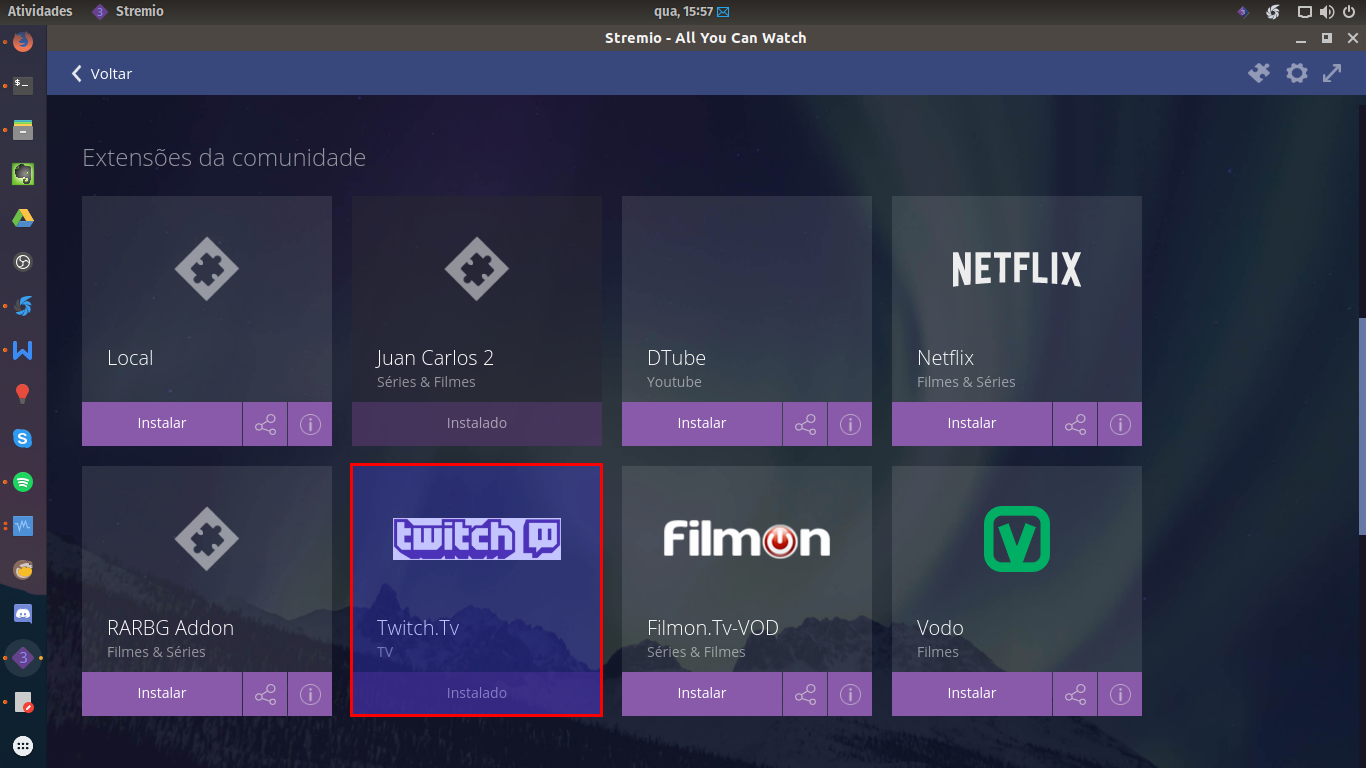Click the Stremio icon in the dock
1366x768 pixels.
coord(23,657)
